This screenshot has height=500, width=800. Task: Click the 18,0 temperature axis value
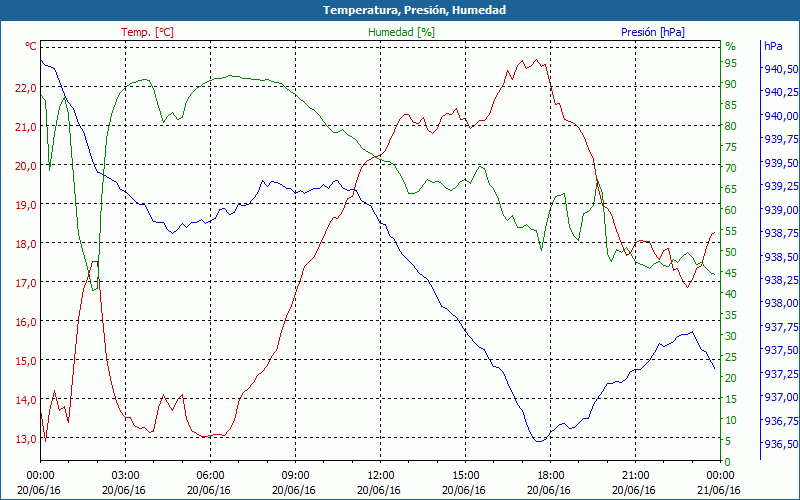[26, 244]
